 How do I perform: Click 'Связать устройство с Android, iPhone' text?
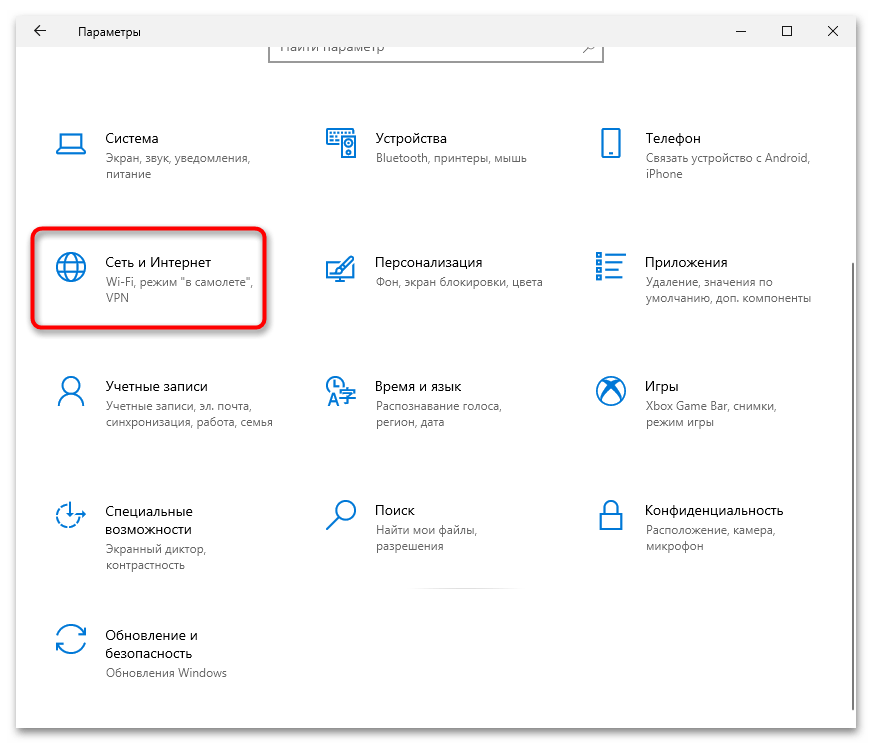point(727,166)
